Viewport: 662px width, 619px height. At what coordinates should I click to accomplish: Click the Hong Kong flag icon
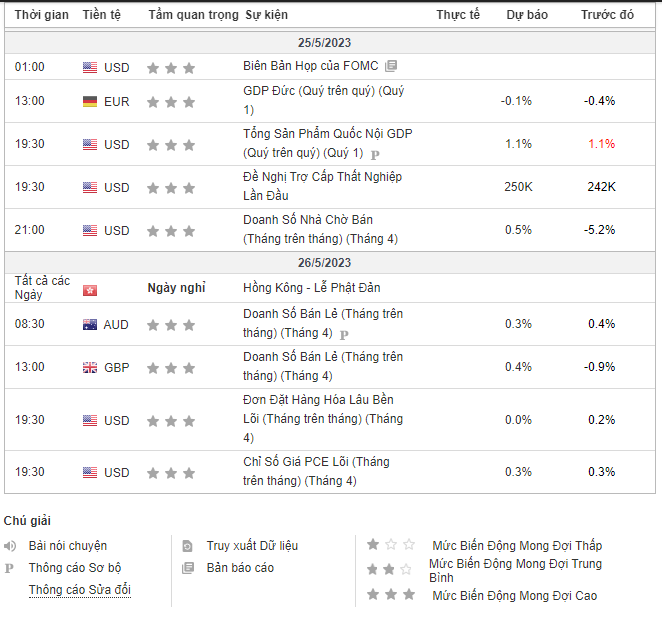(x=90, y=288)
